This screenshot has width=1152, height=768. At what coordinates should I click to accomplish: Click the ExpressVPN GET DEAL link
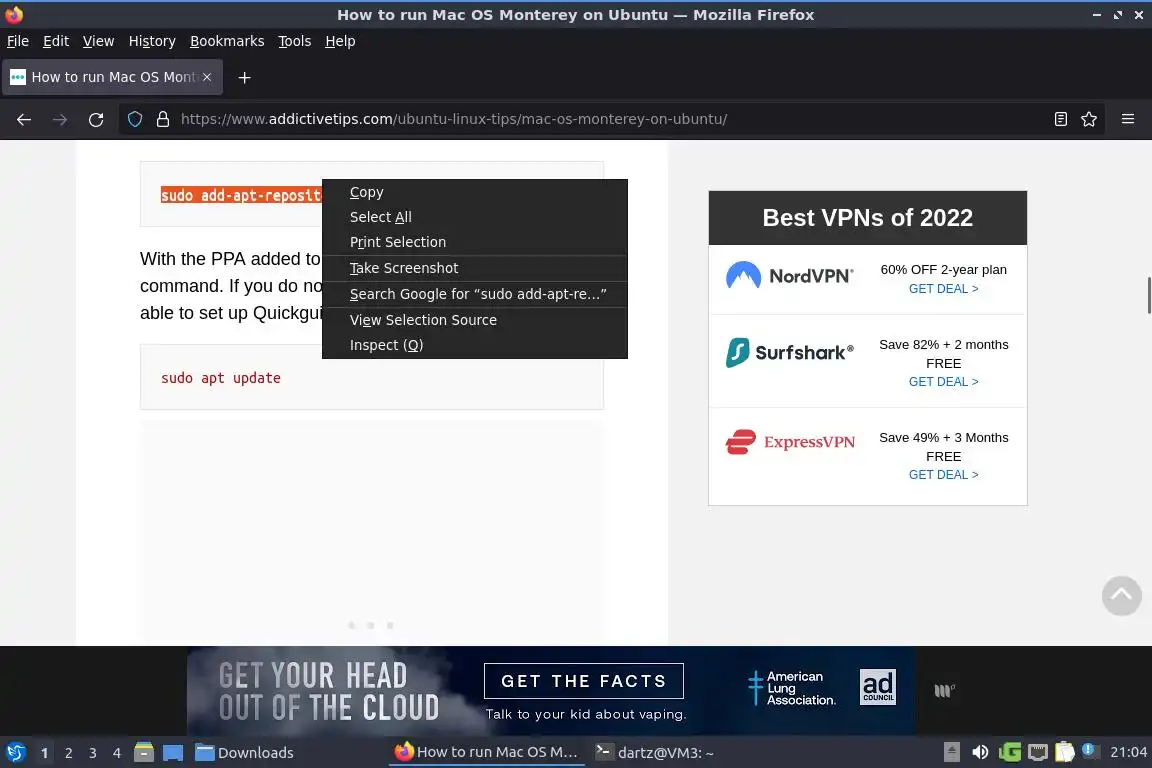click(x=943, y=475)
